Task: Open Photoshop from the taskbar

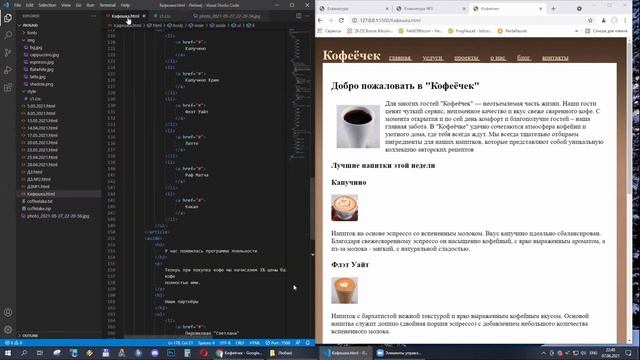Action: click(x=171, y=353)
